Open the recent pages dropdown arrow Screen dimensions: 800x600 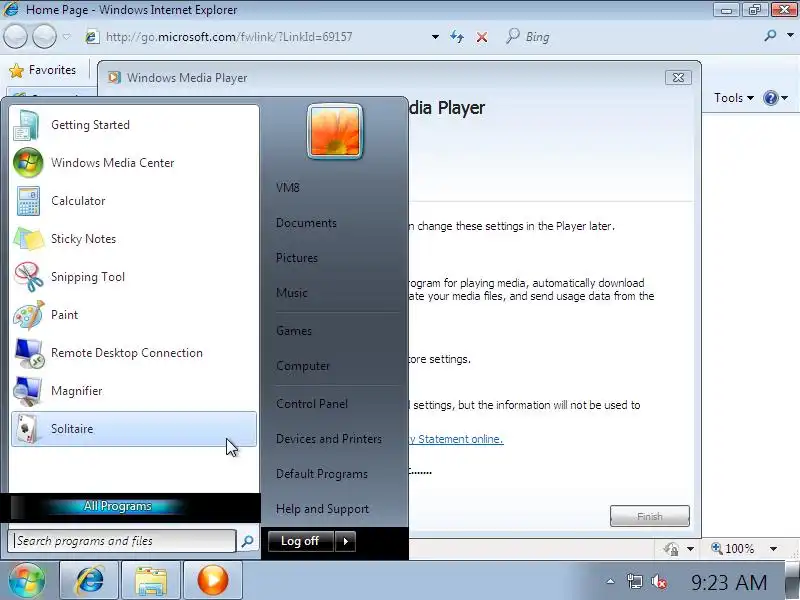pos(66,37)
